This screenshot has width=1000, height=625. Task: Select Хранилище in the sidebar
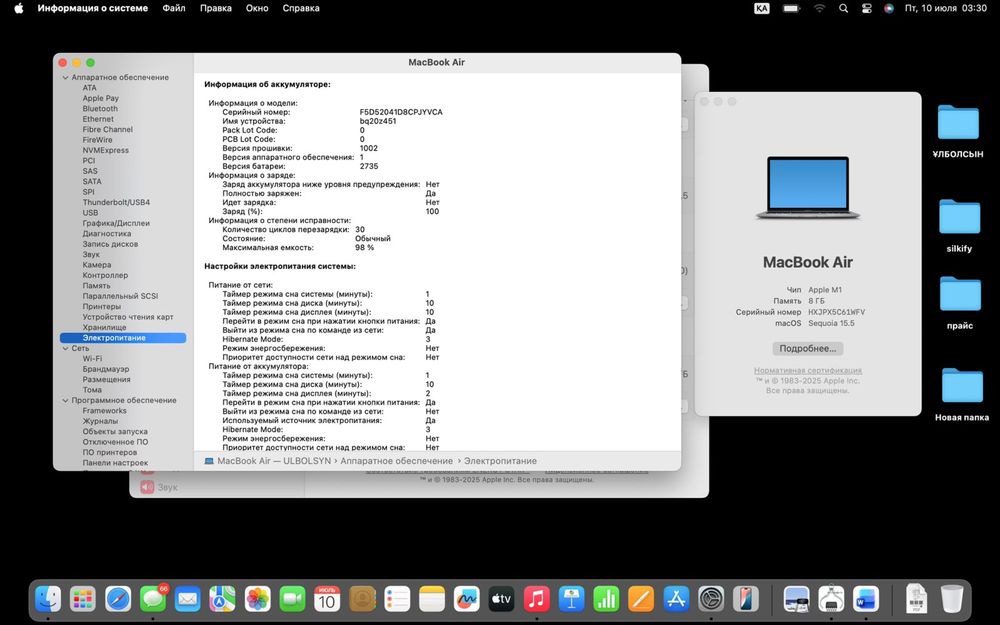pyautogui.click(x=105, y=327)
